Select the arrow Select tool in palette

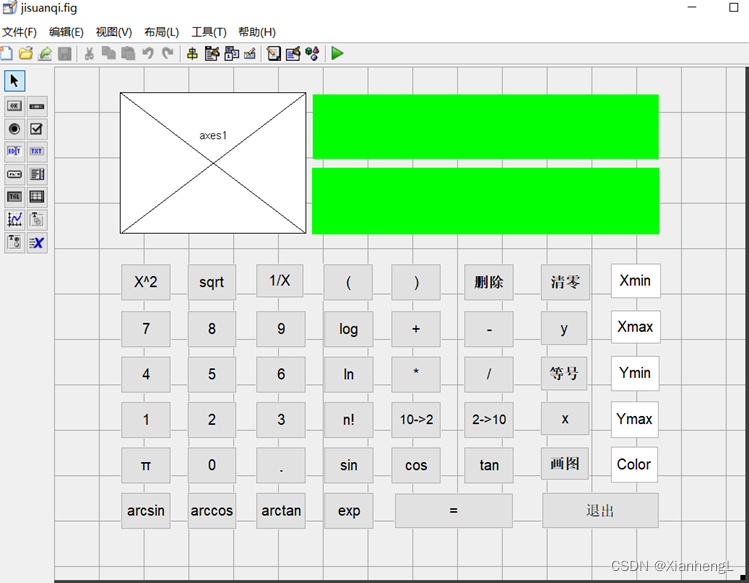coord(14,80)
